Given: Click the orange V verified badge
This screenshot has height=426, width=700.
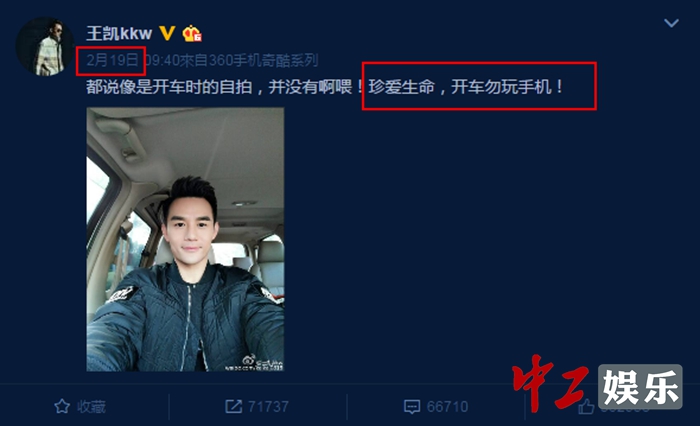Looking at the screenshot, I should (x=167, y=33).
